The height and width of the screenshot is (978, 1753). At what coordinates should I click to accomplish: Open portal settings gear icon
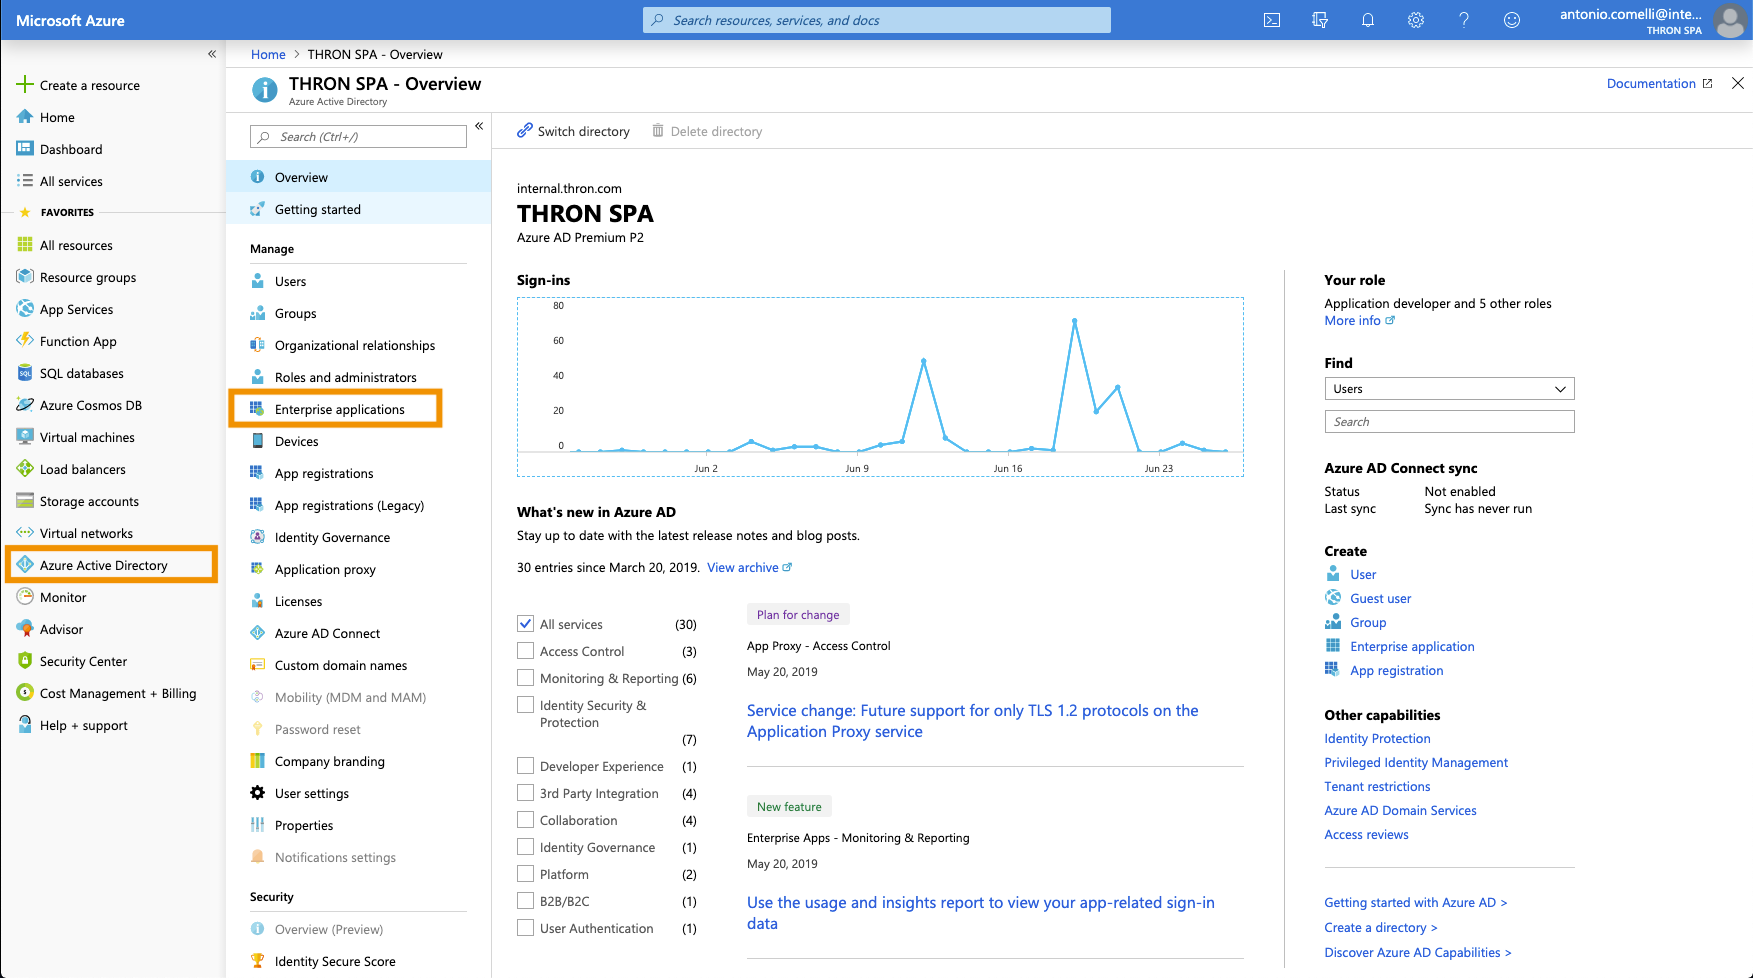pos(1416,20)
